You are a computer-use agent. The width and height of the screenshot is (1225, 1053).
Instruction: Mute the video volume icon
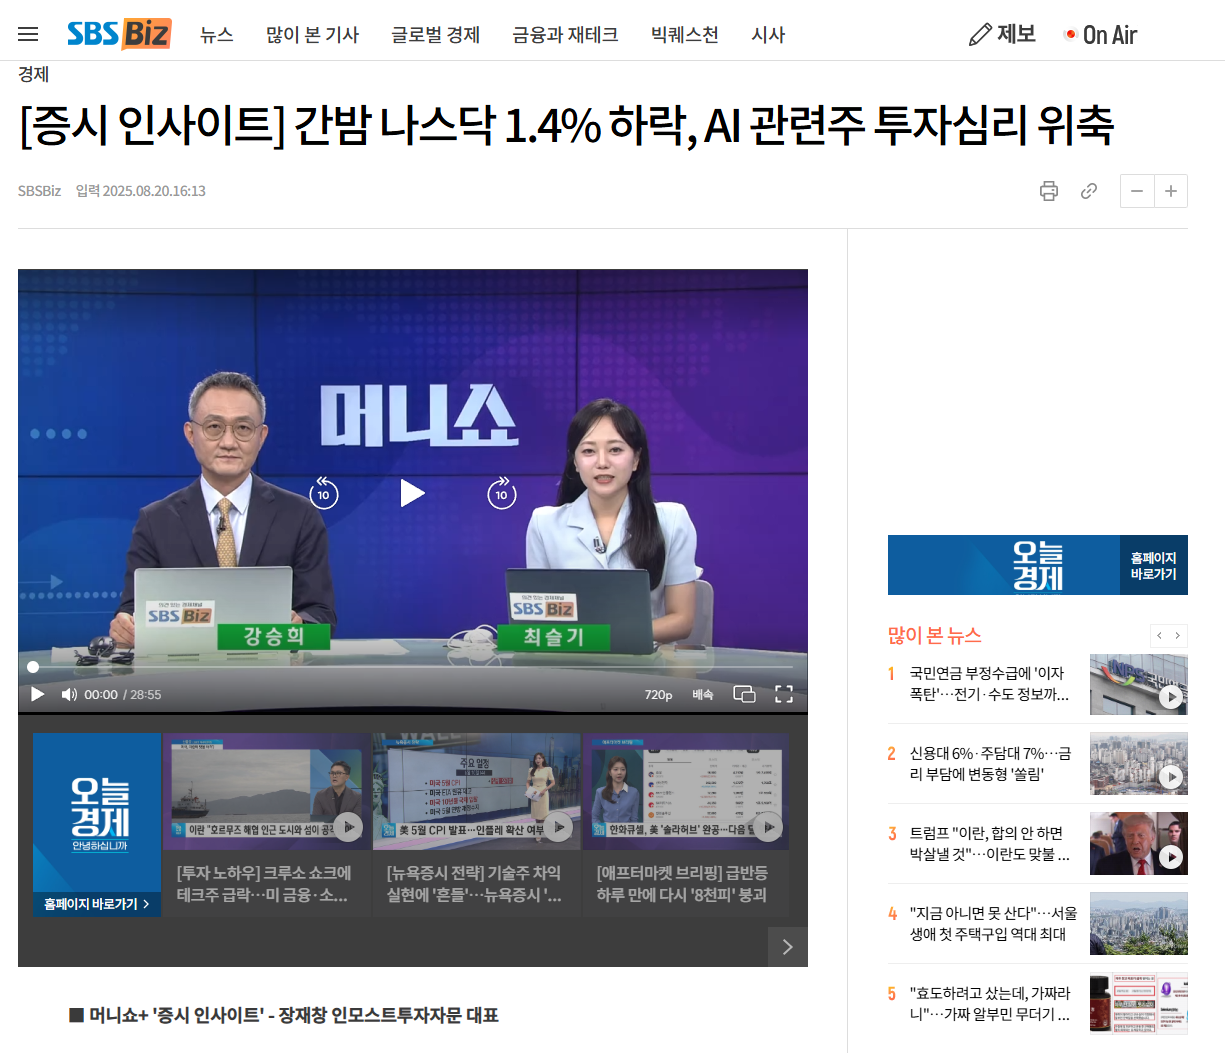69,694
